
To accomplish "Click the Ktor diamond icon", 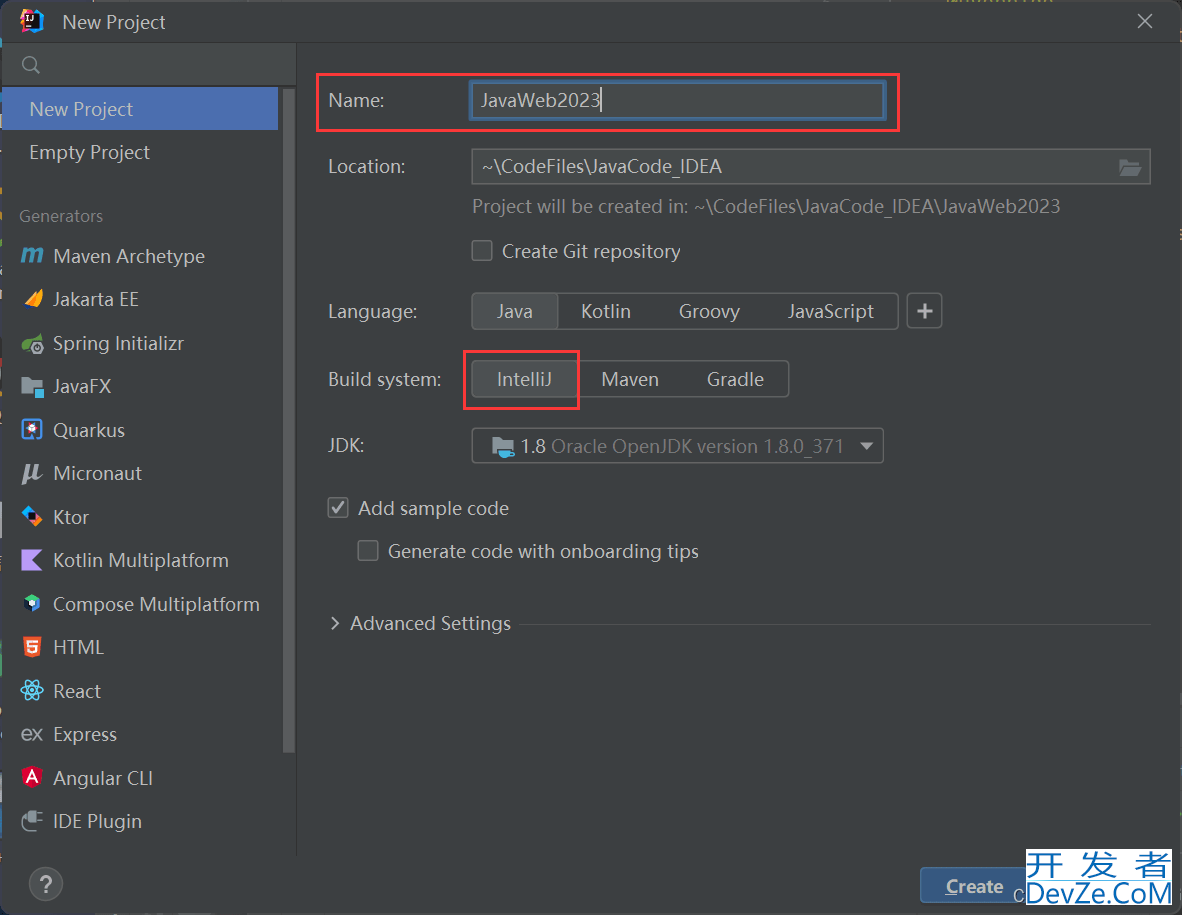I will [32, 516].
